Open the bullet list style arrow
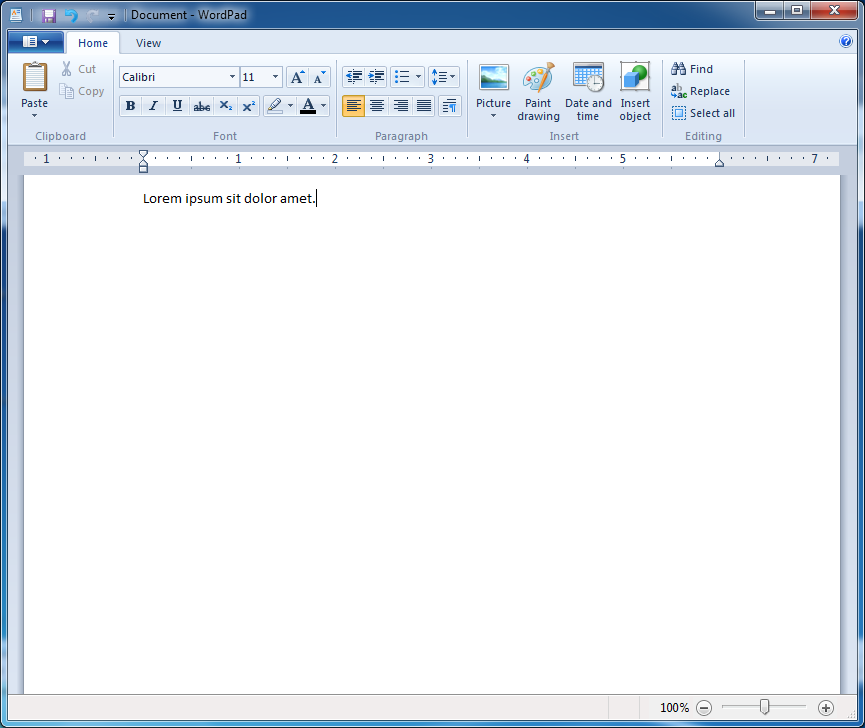The width and height of the screenshot is (865, 728). (419, 77)
